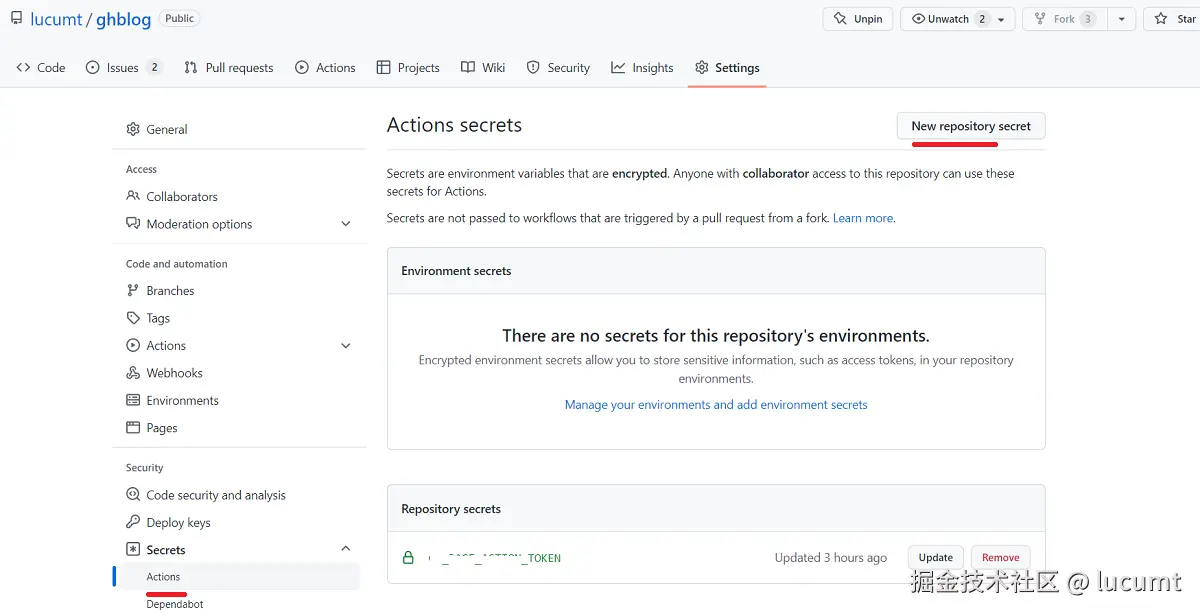Viewport: 1200px width, 614px height.
Task: Open the Issues tab
Action: [x=124, y=68]
